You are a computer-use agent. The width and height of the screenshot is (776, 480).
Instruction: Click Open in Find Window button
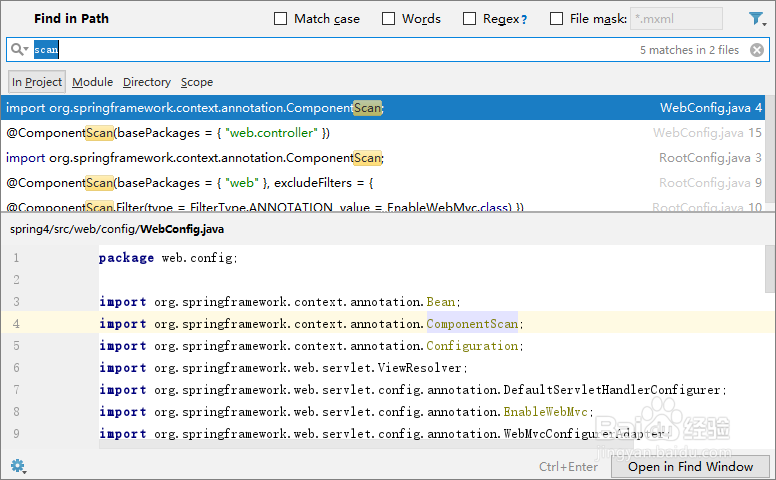pos(690,466)
